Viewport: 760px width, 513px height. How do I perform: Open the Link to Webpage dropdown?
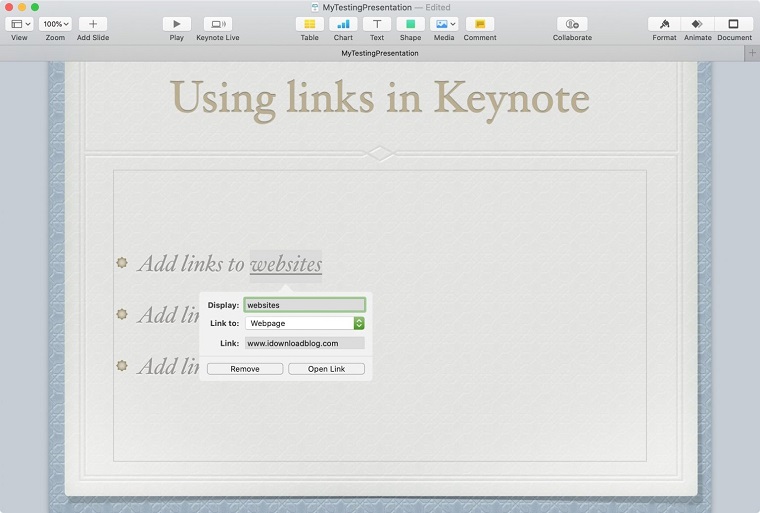coord(305,323)
